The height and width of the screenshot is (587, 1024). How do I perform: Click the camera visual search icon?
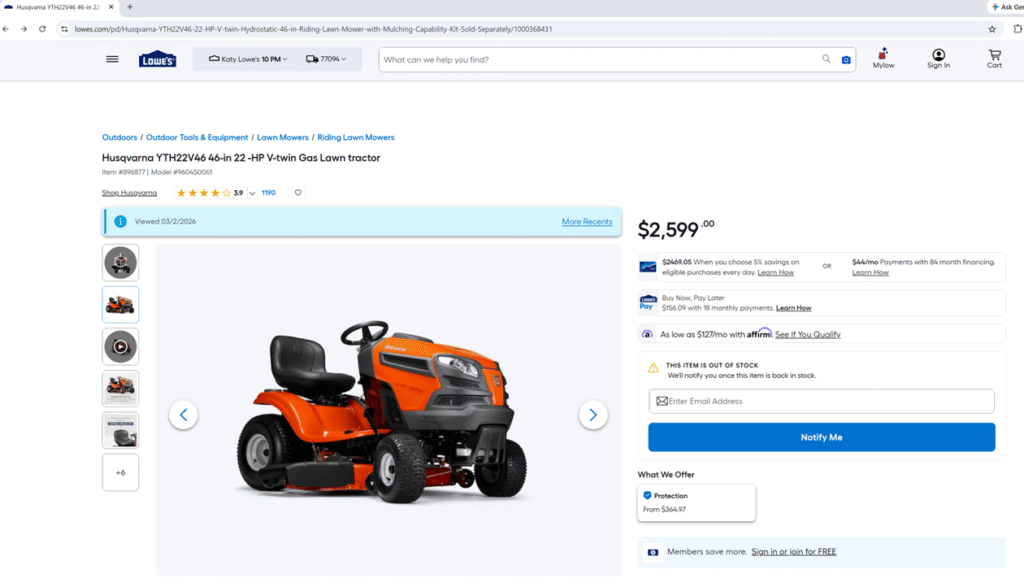[846, 60]
